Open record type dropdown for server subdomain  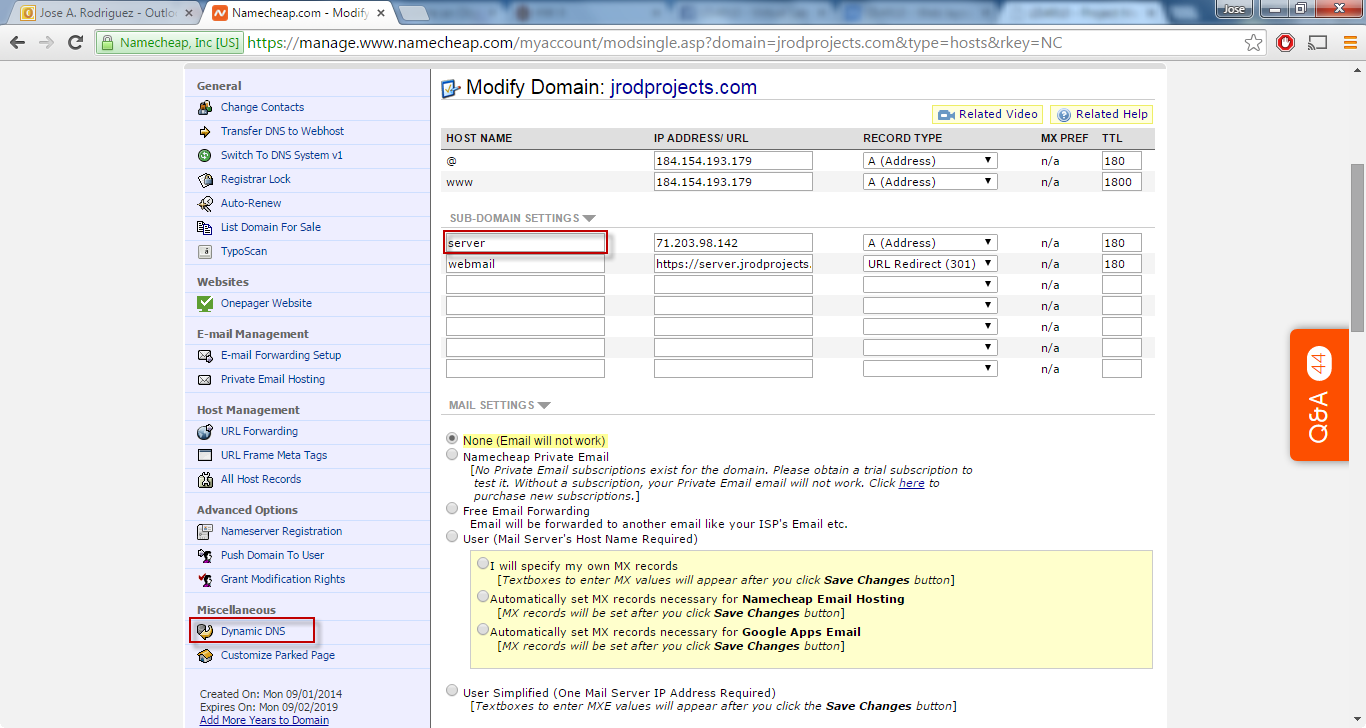point(930,243)
